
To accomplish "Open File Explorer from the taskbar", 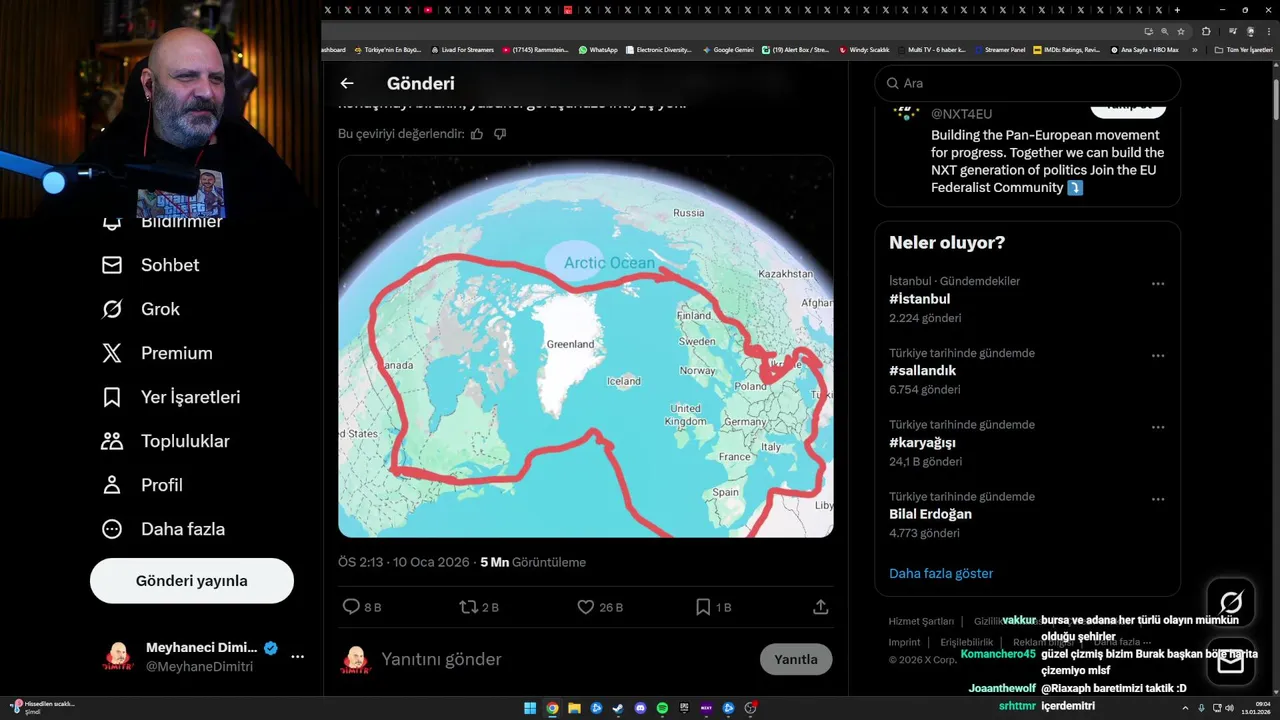I will coord(574,708).
